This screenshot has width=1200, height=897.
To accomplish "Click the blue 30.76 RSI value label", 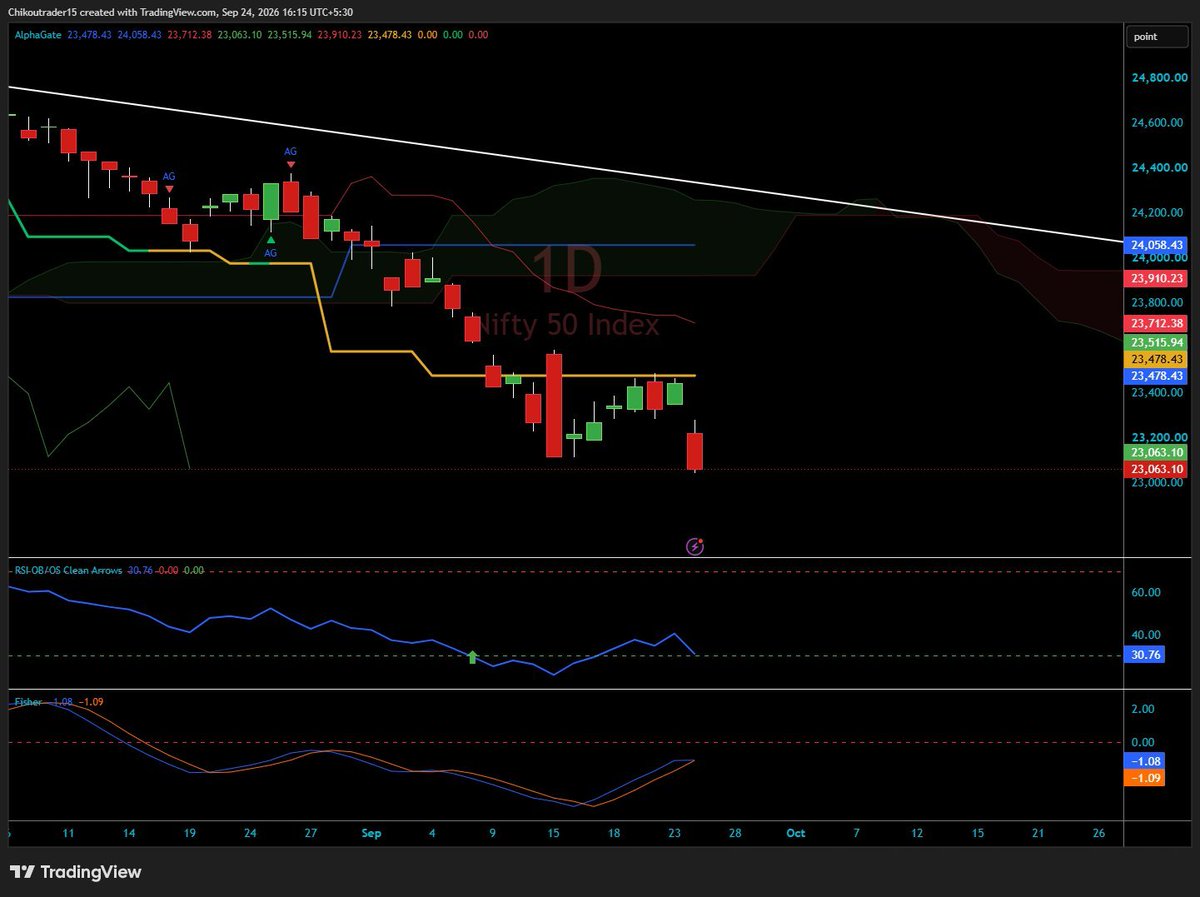I will coord(1144,655).
